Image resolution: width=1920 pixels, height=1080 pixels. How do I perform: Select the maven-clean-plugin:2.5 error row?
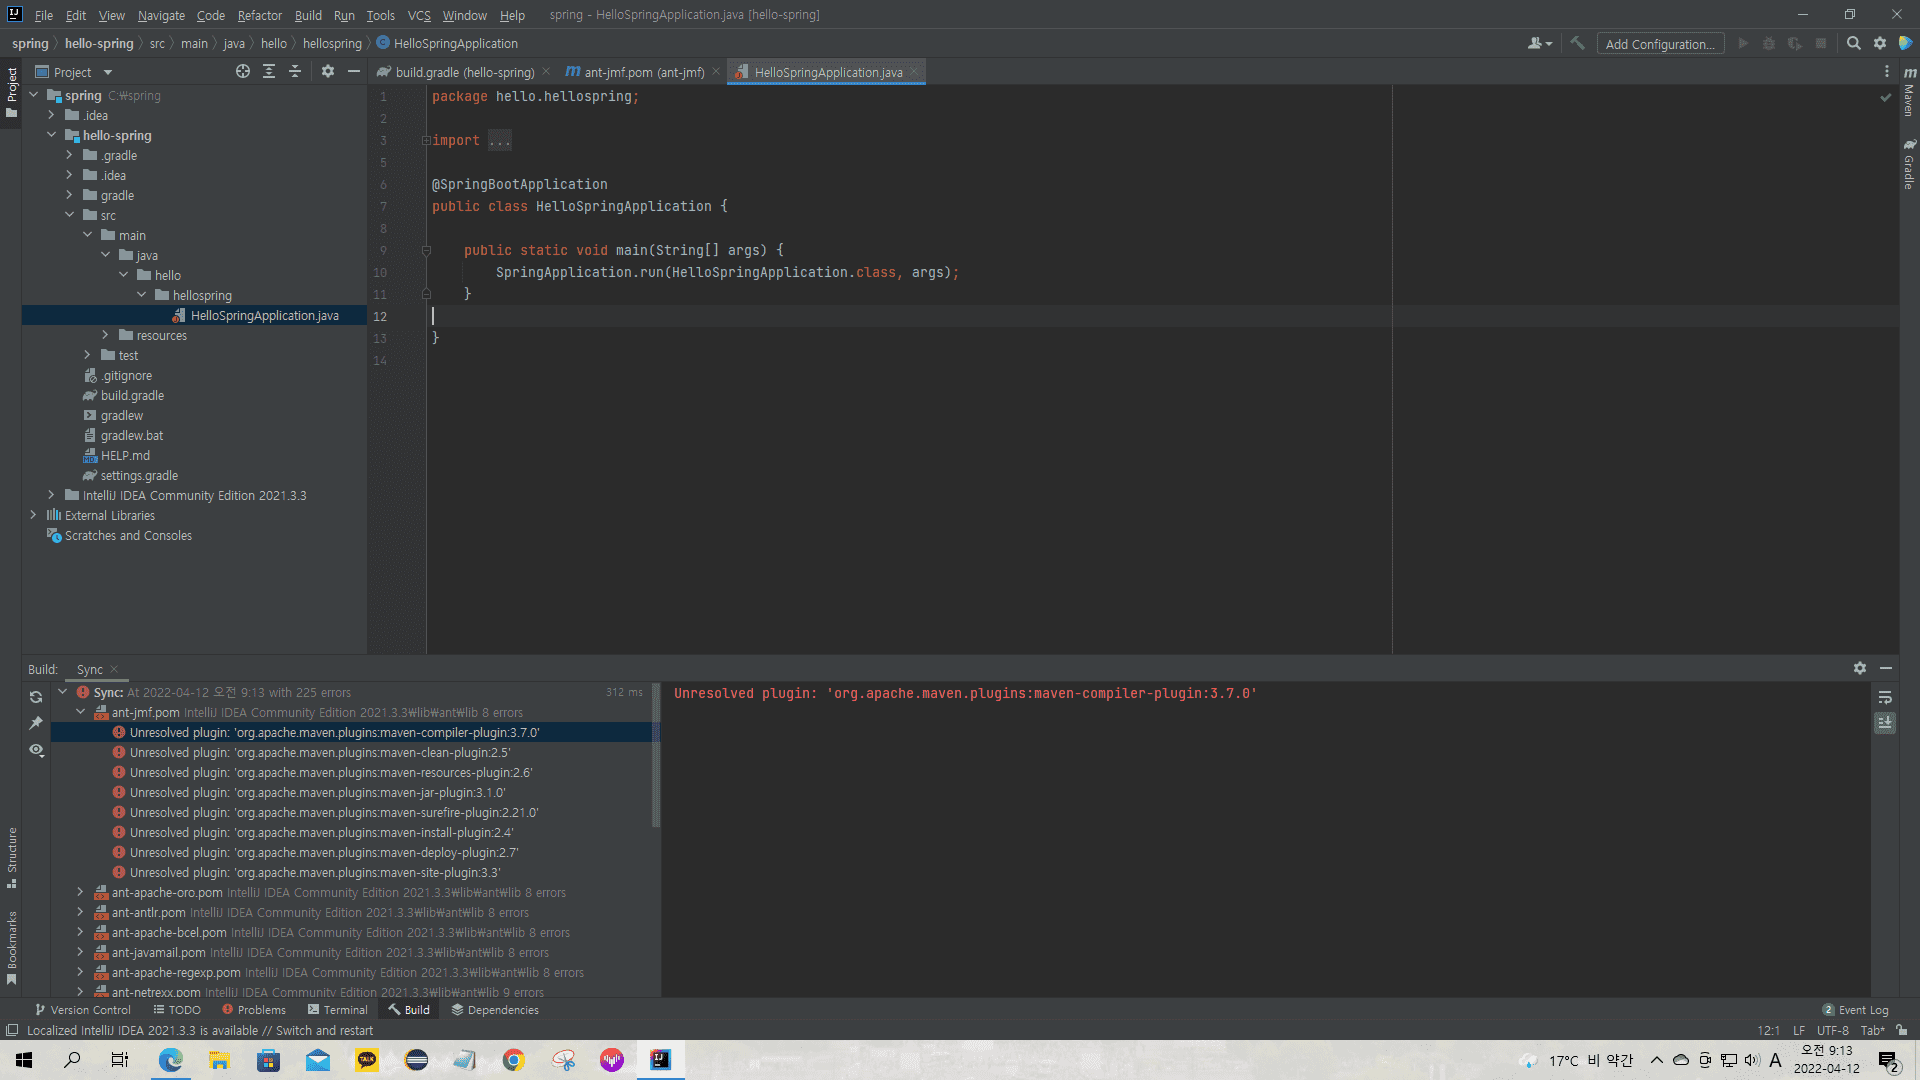(355, 752)
